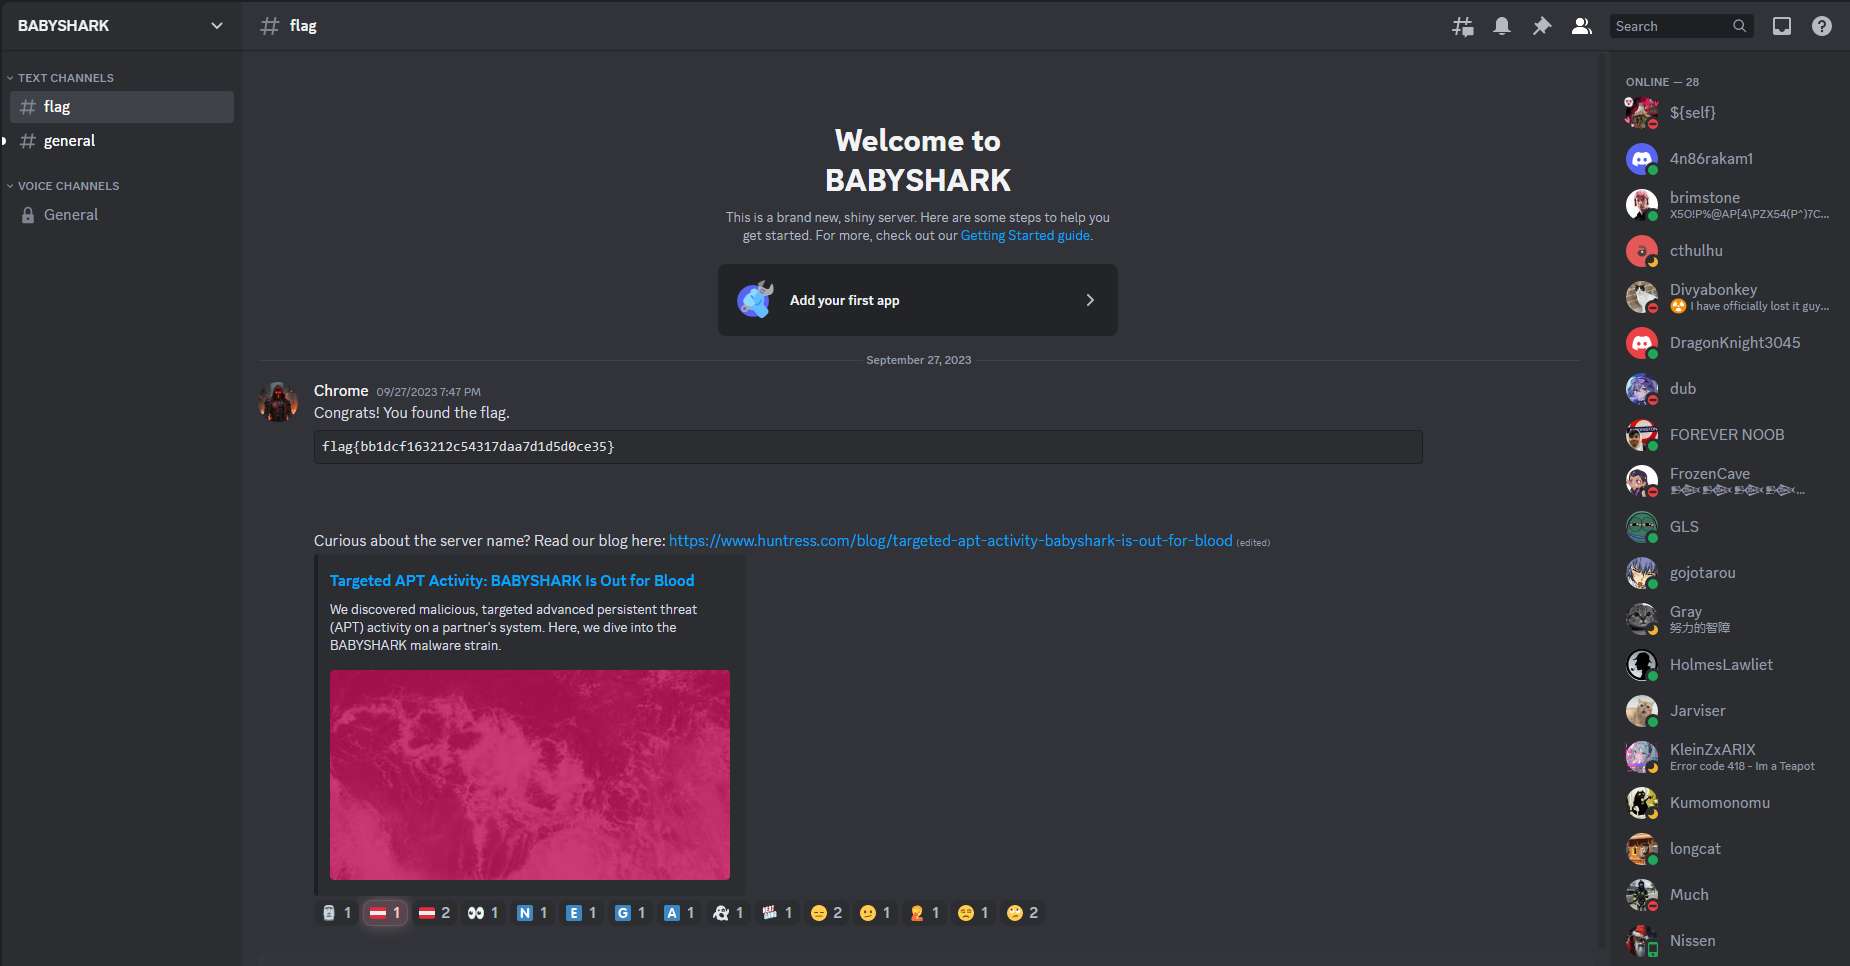1850x966 pixels.
Task: Open brimstone member entry
Action: [1729, 205]
